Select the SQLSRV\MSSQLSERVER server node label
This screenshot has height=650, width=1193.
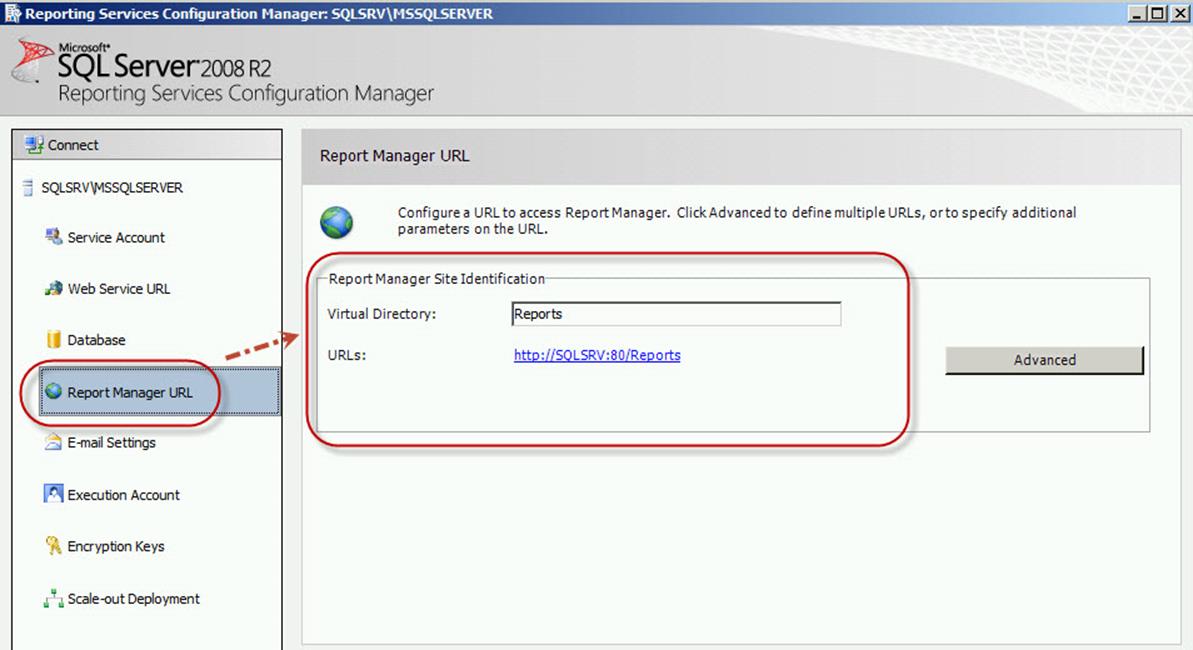(112, 187)
